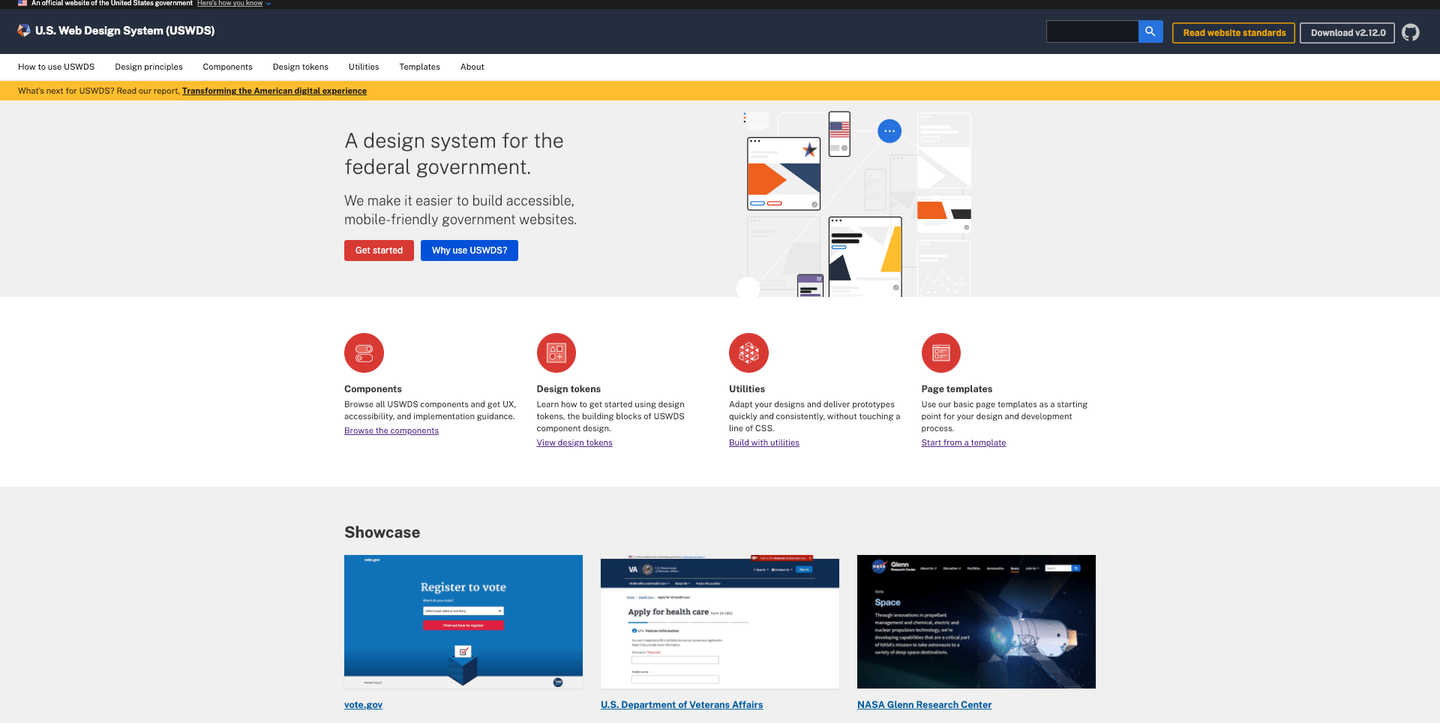Open the Design tokens nav item
Viewport: 1440px width, 723px height.
pyautogui.click(x=301, y=67)
